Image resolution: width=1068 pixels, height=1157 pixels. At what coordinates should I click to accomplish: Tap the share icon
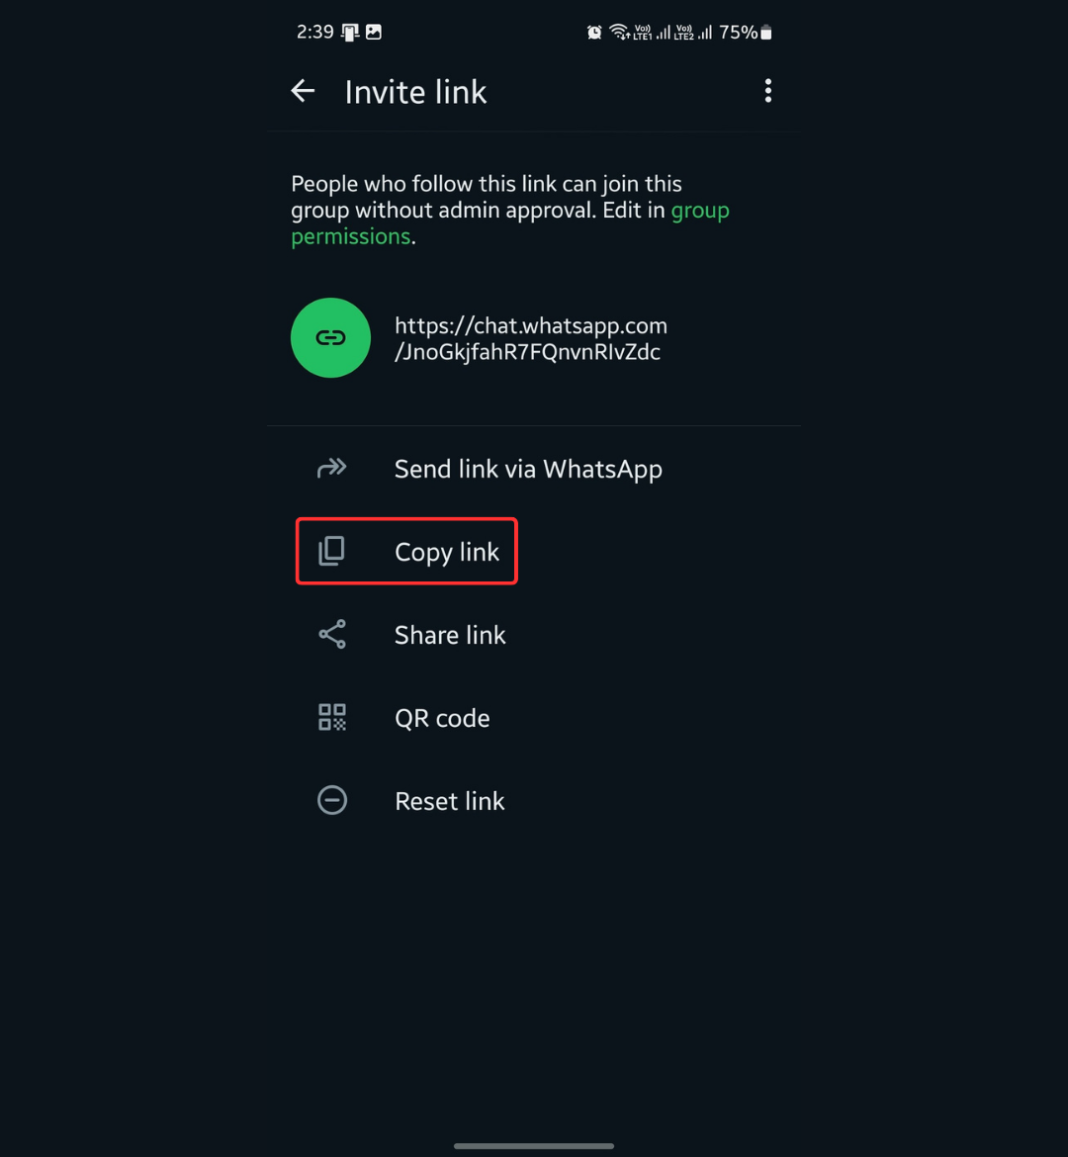(332, 634)
